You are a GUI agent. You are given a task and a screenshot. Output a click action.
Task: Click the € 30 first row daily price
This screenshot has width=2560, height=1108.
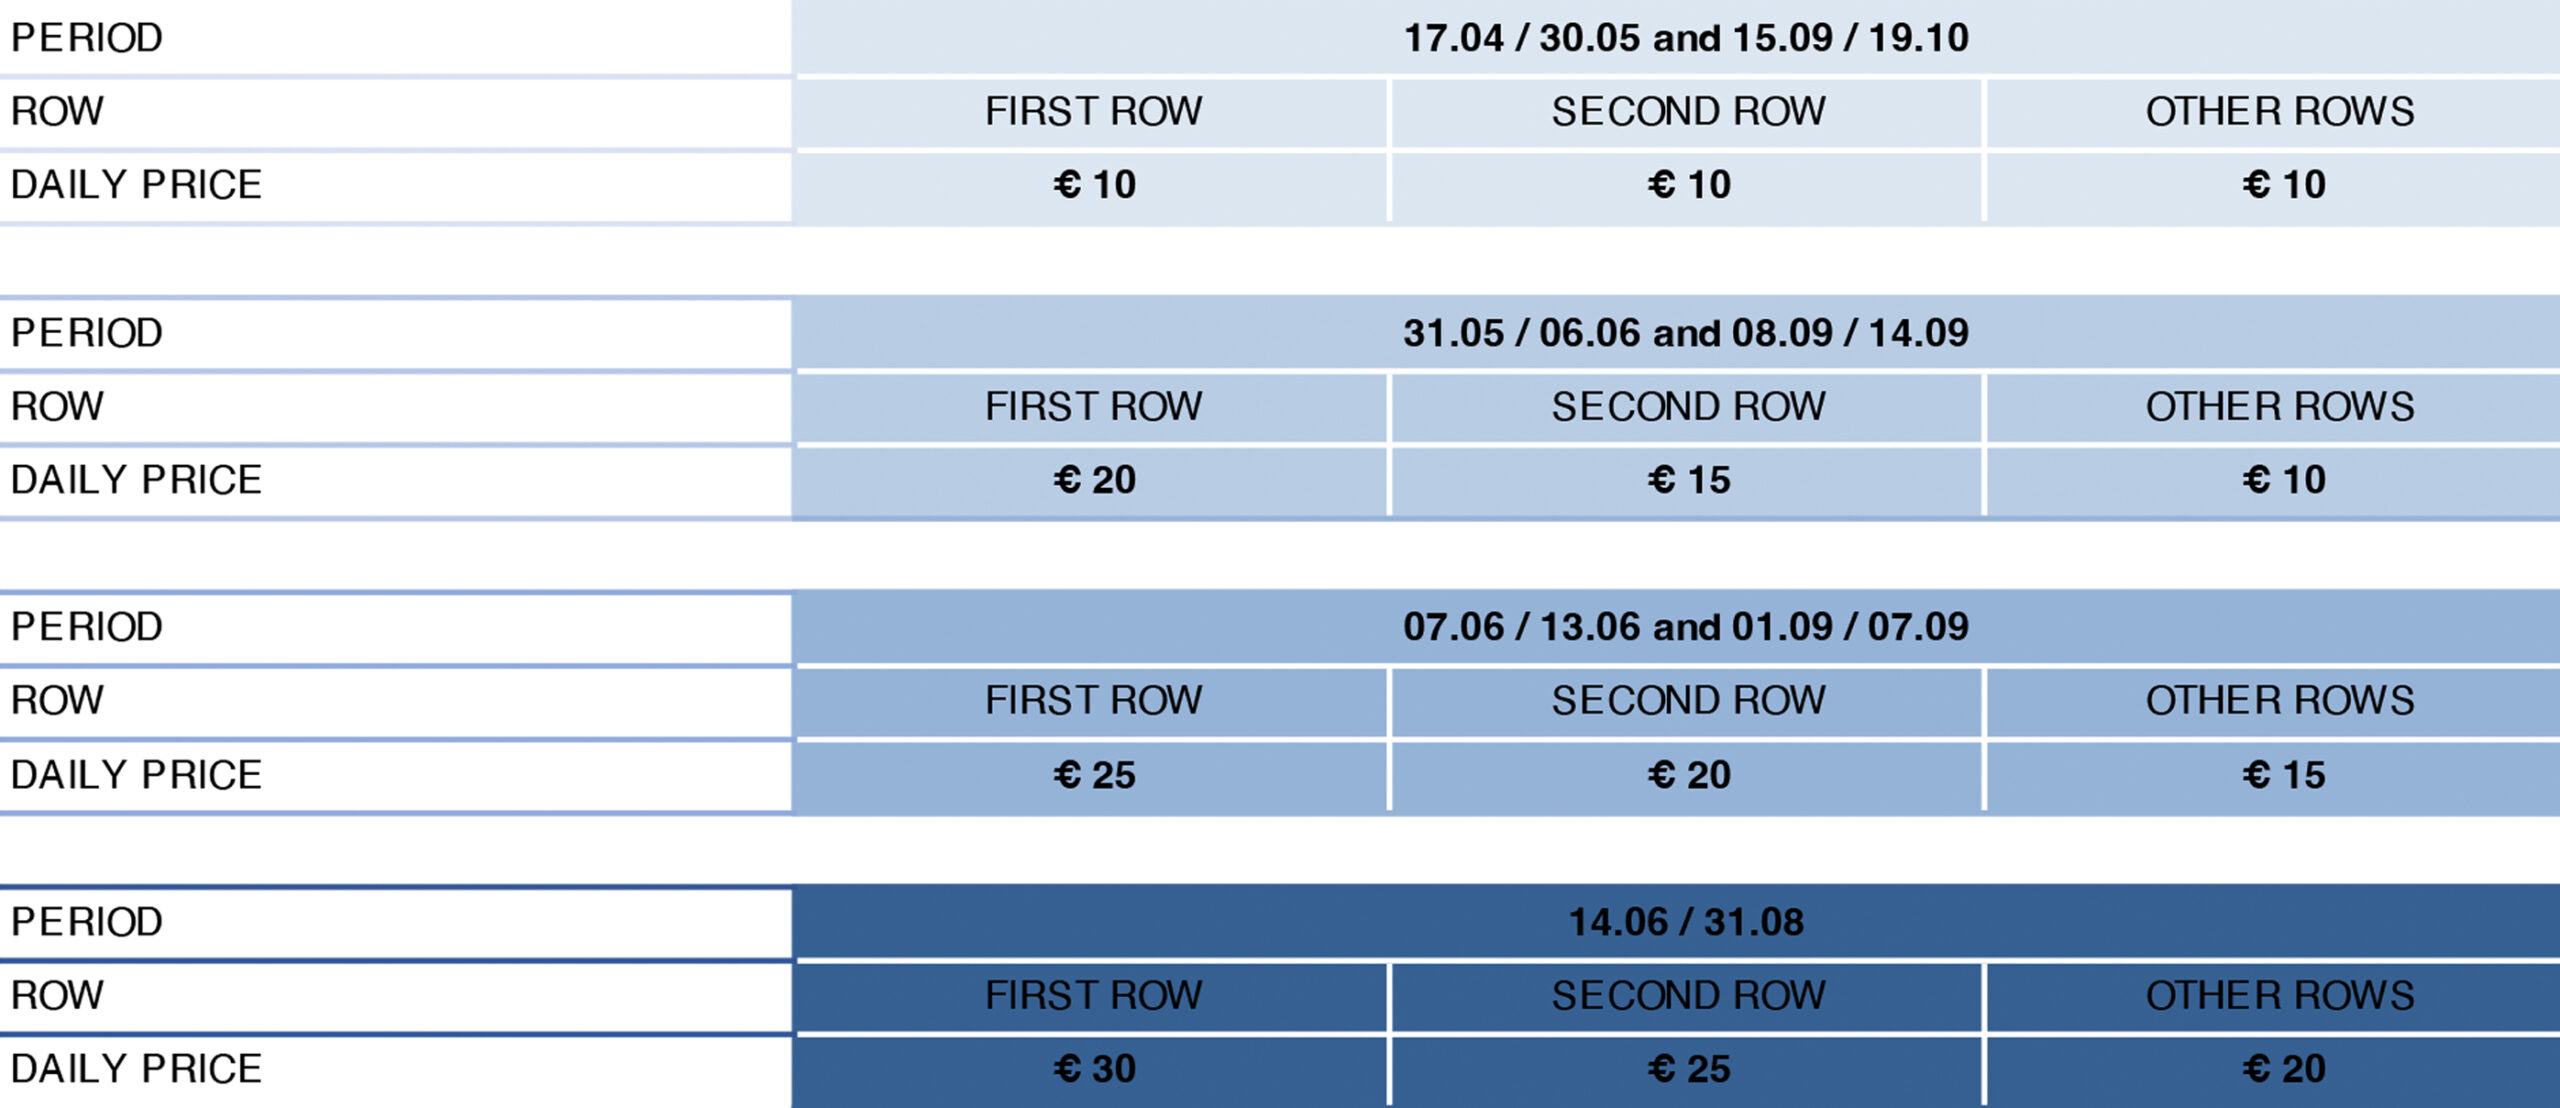point(1094,1069)
